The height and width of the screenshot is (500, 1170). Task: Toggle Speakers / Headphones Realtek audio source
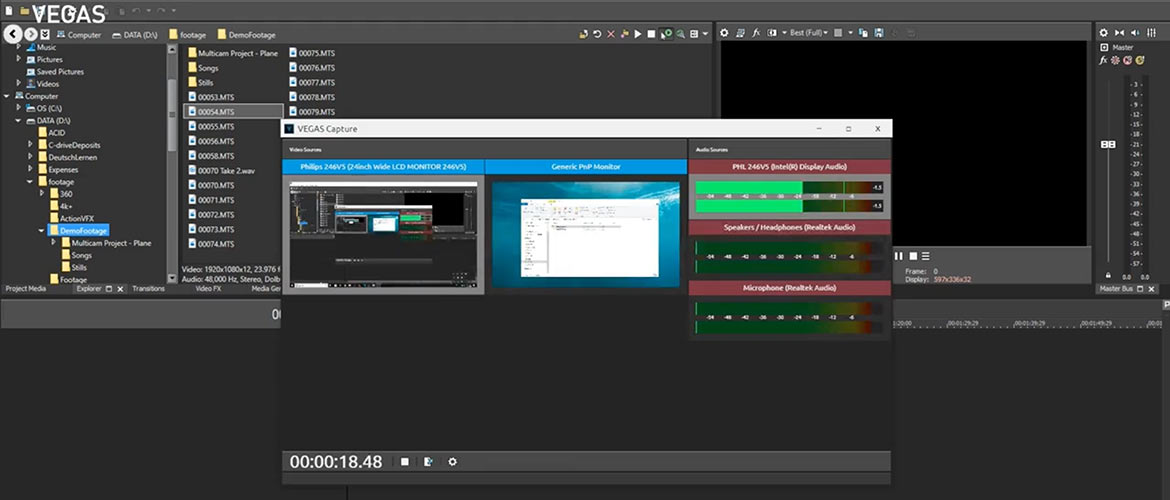pyautogui.click(x=789, y=227)
